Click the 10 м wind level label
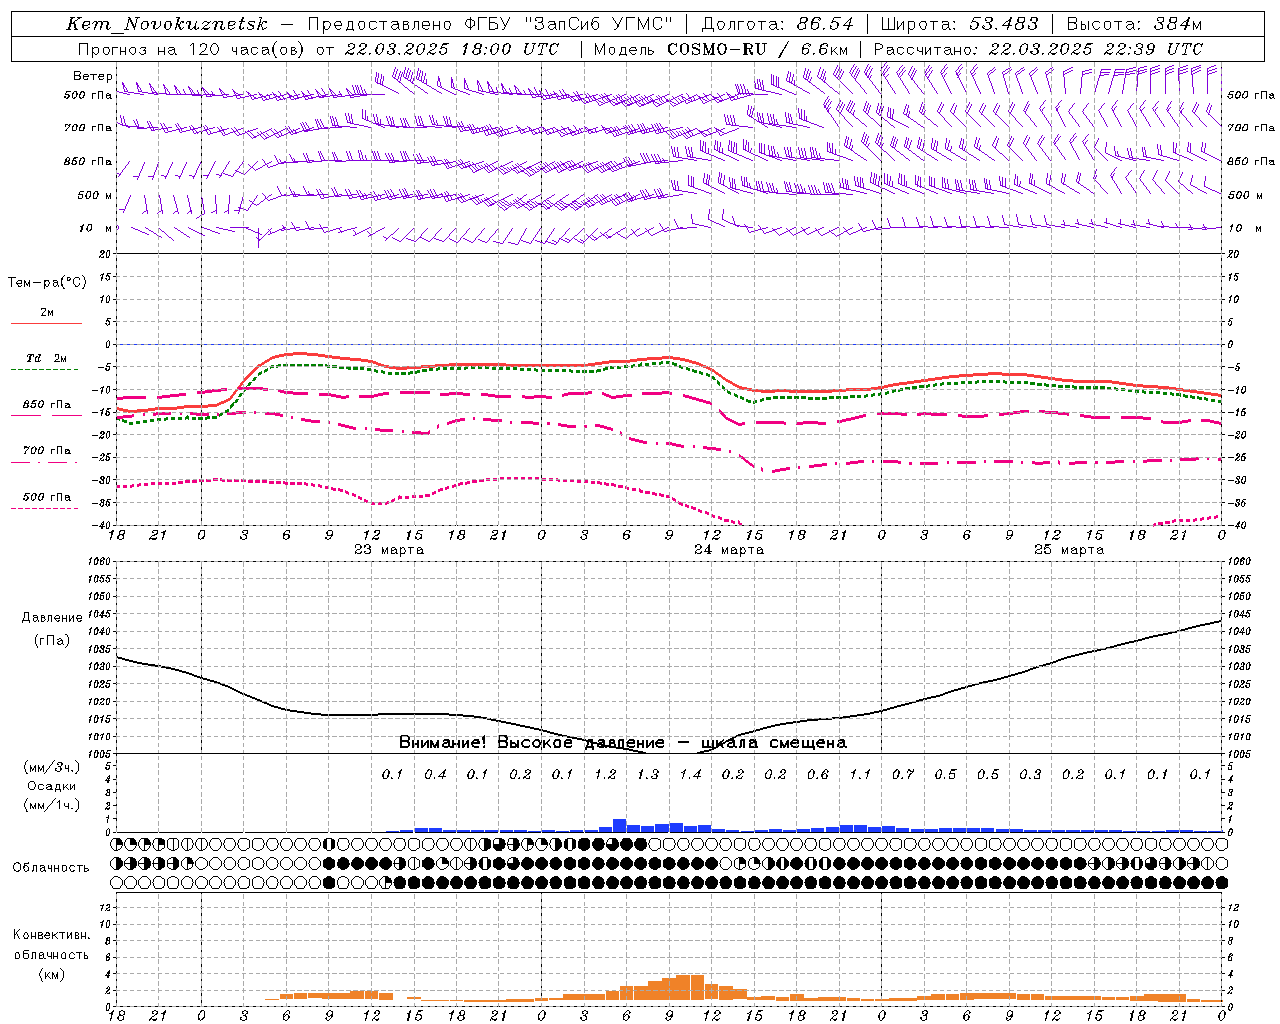The height and width of the screenshot is (1024, 1280). tap(95, 228)
